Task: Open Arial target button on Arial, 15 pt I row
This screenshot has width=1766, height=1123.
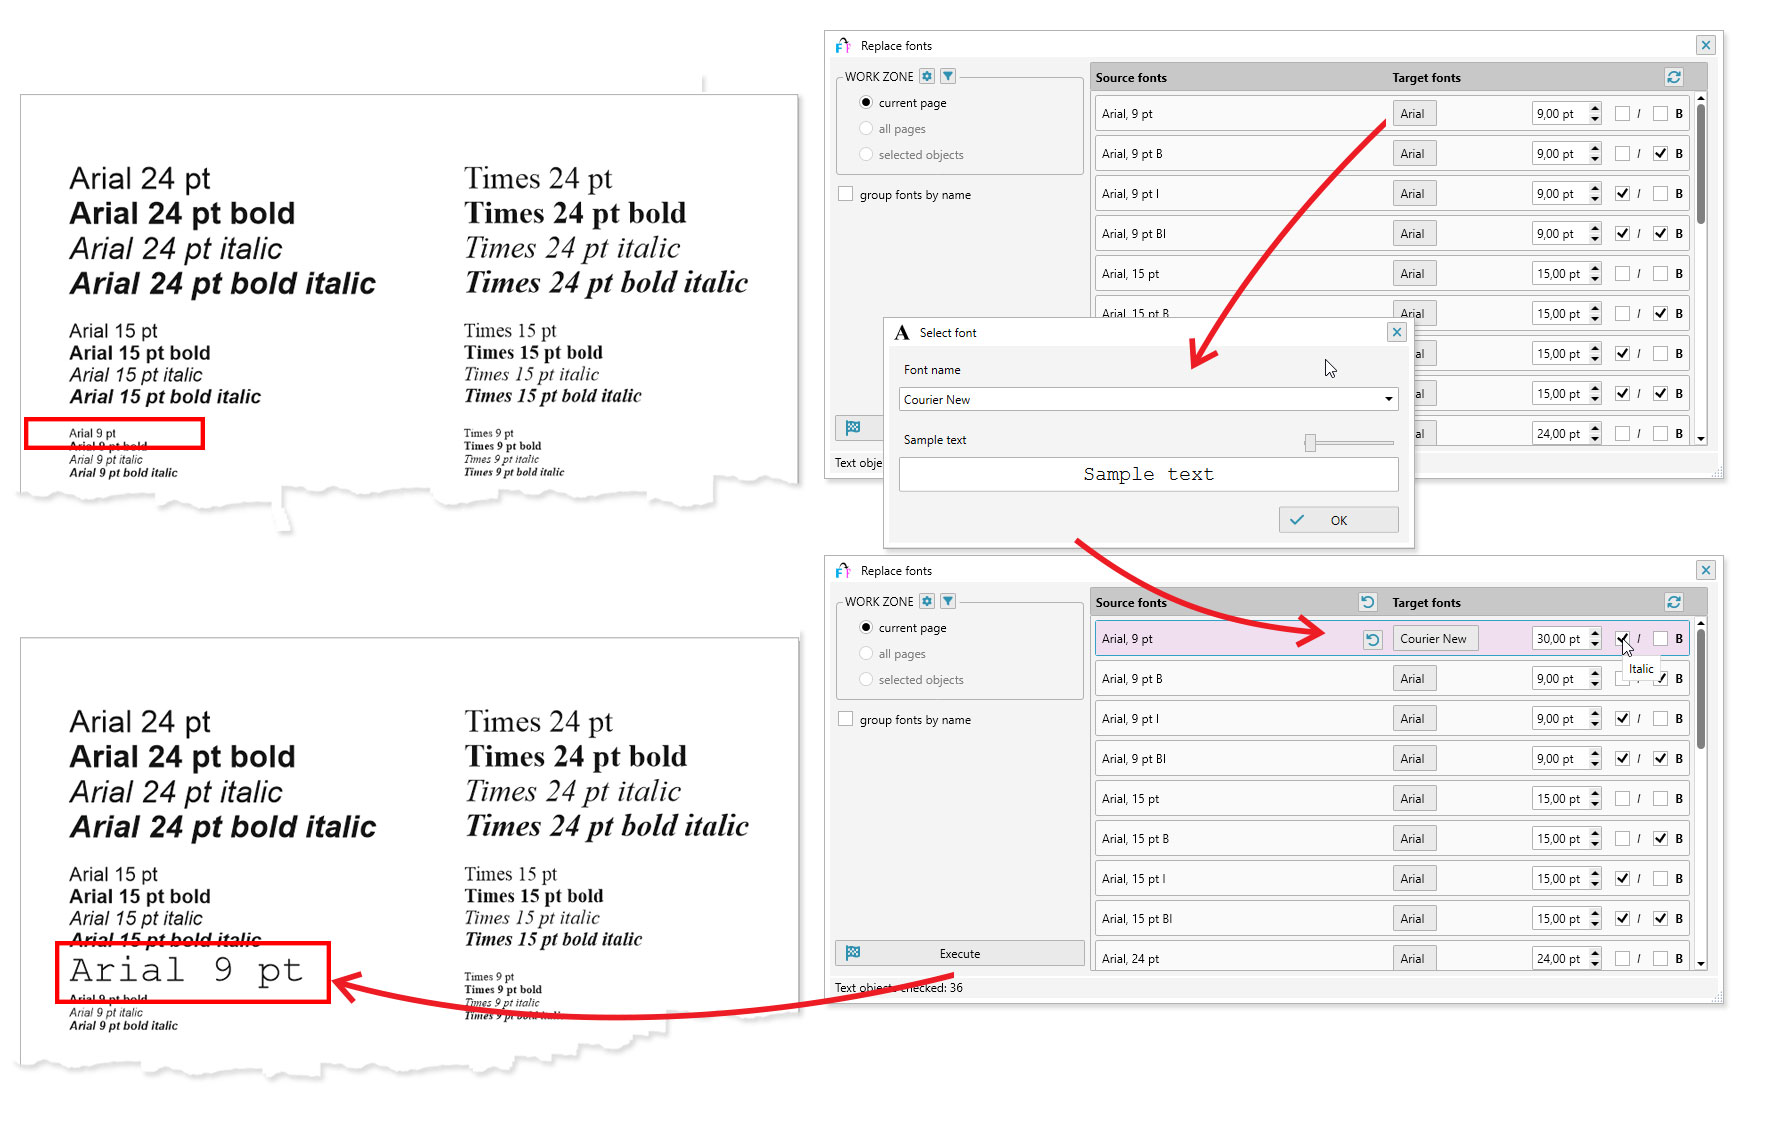Action: (x=1414, y=878)
